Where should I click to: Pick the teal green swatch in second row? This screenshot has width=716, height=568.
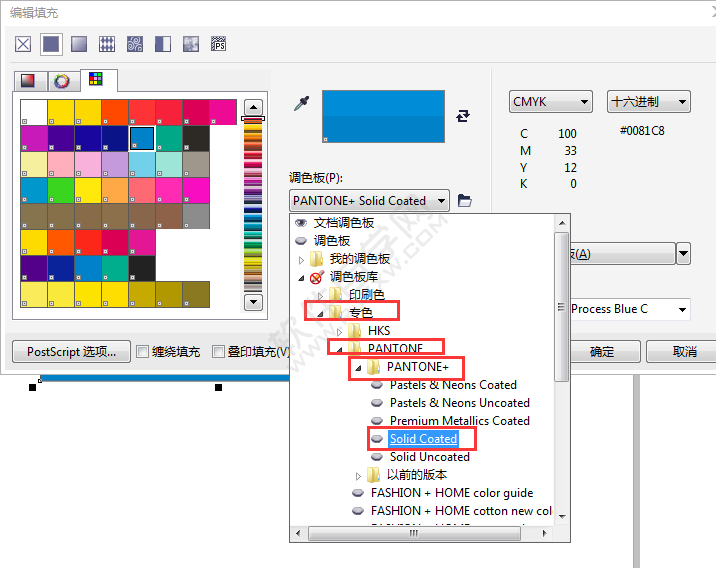(169, 138)
